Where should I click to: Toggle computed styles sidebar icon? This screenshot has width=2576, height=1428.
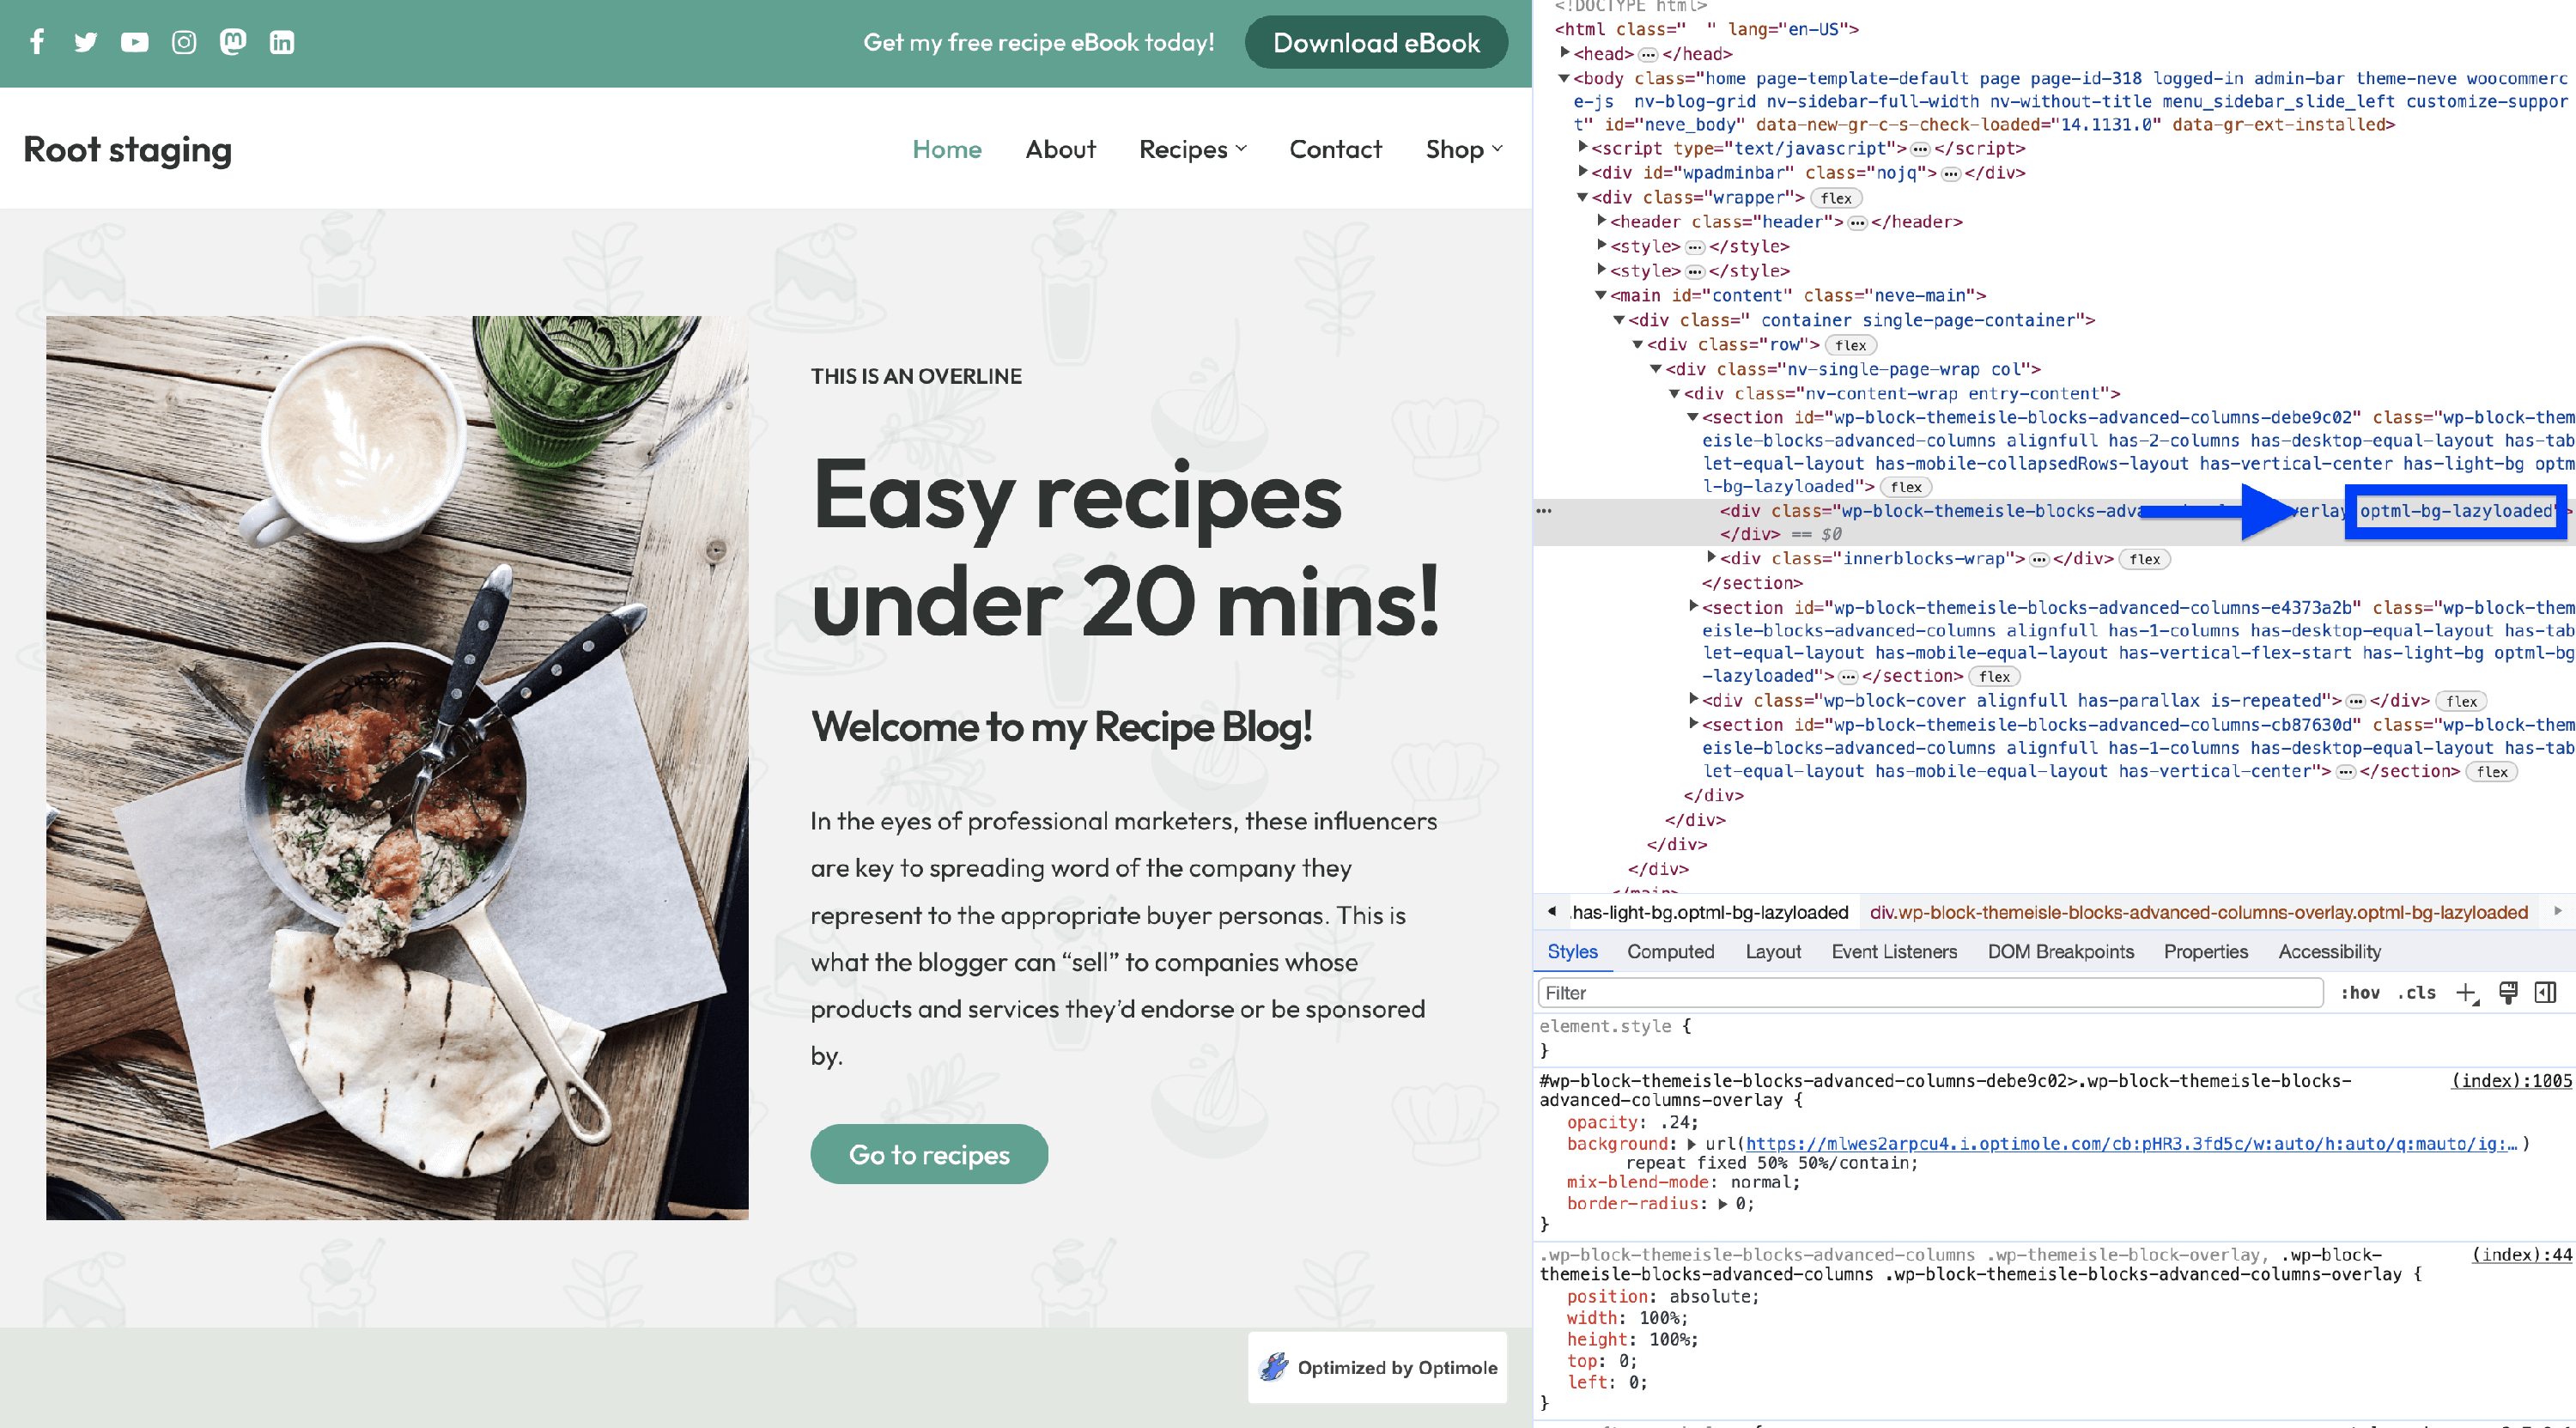click(x=2546, y=993)
